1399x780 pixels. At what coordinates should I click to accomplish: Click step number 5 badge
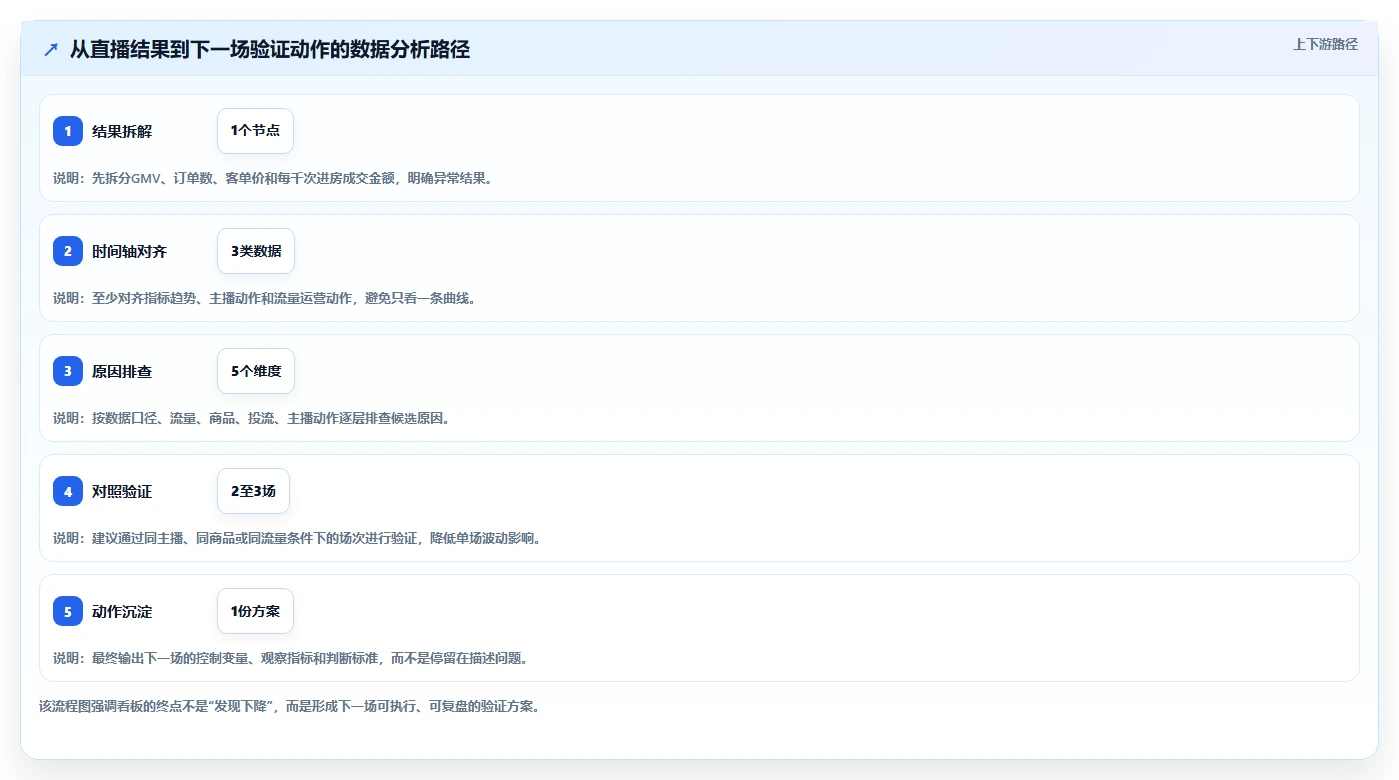[x=68, y=611]
